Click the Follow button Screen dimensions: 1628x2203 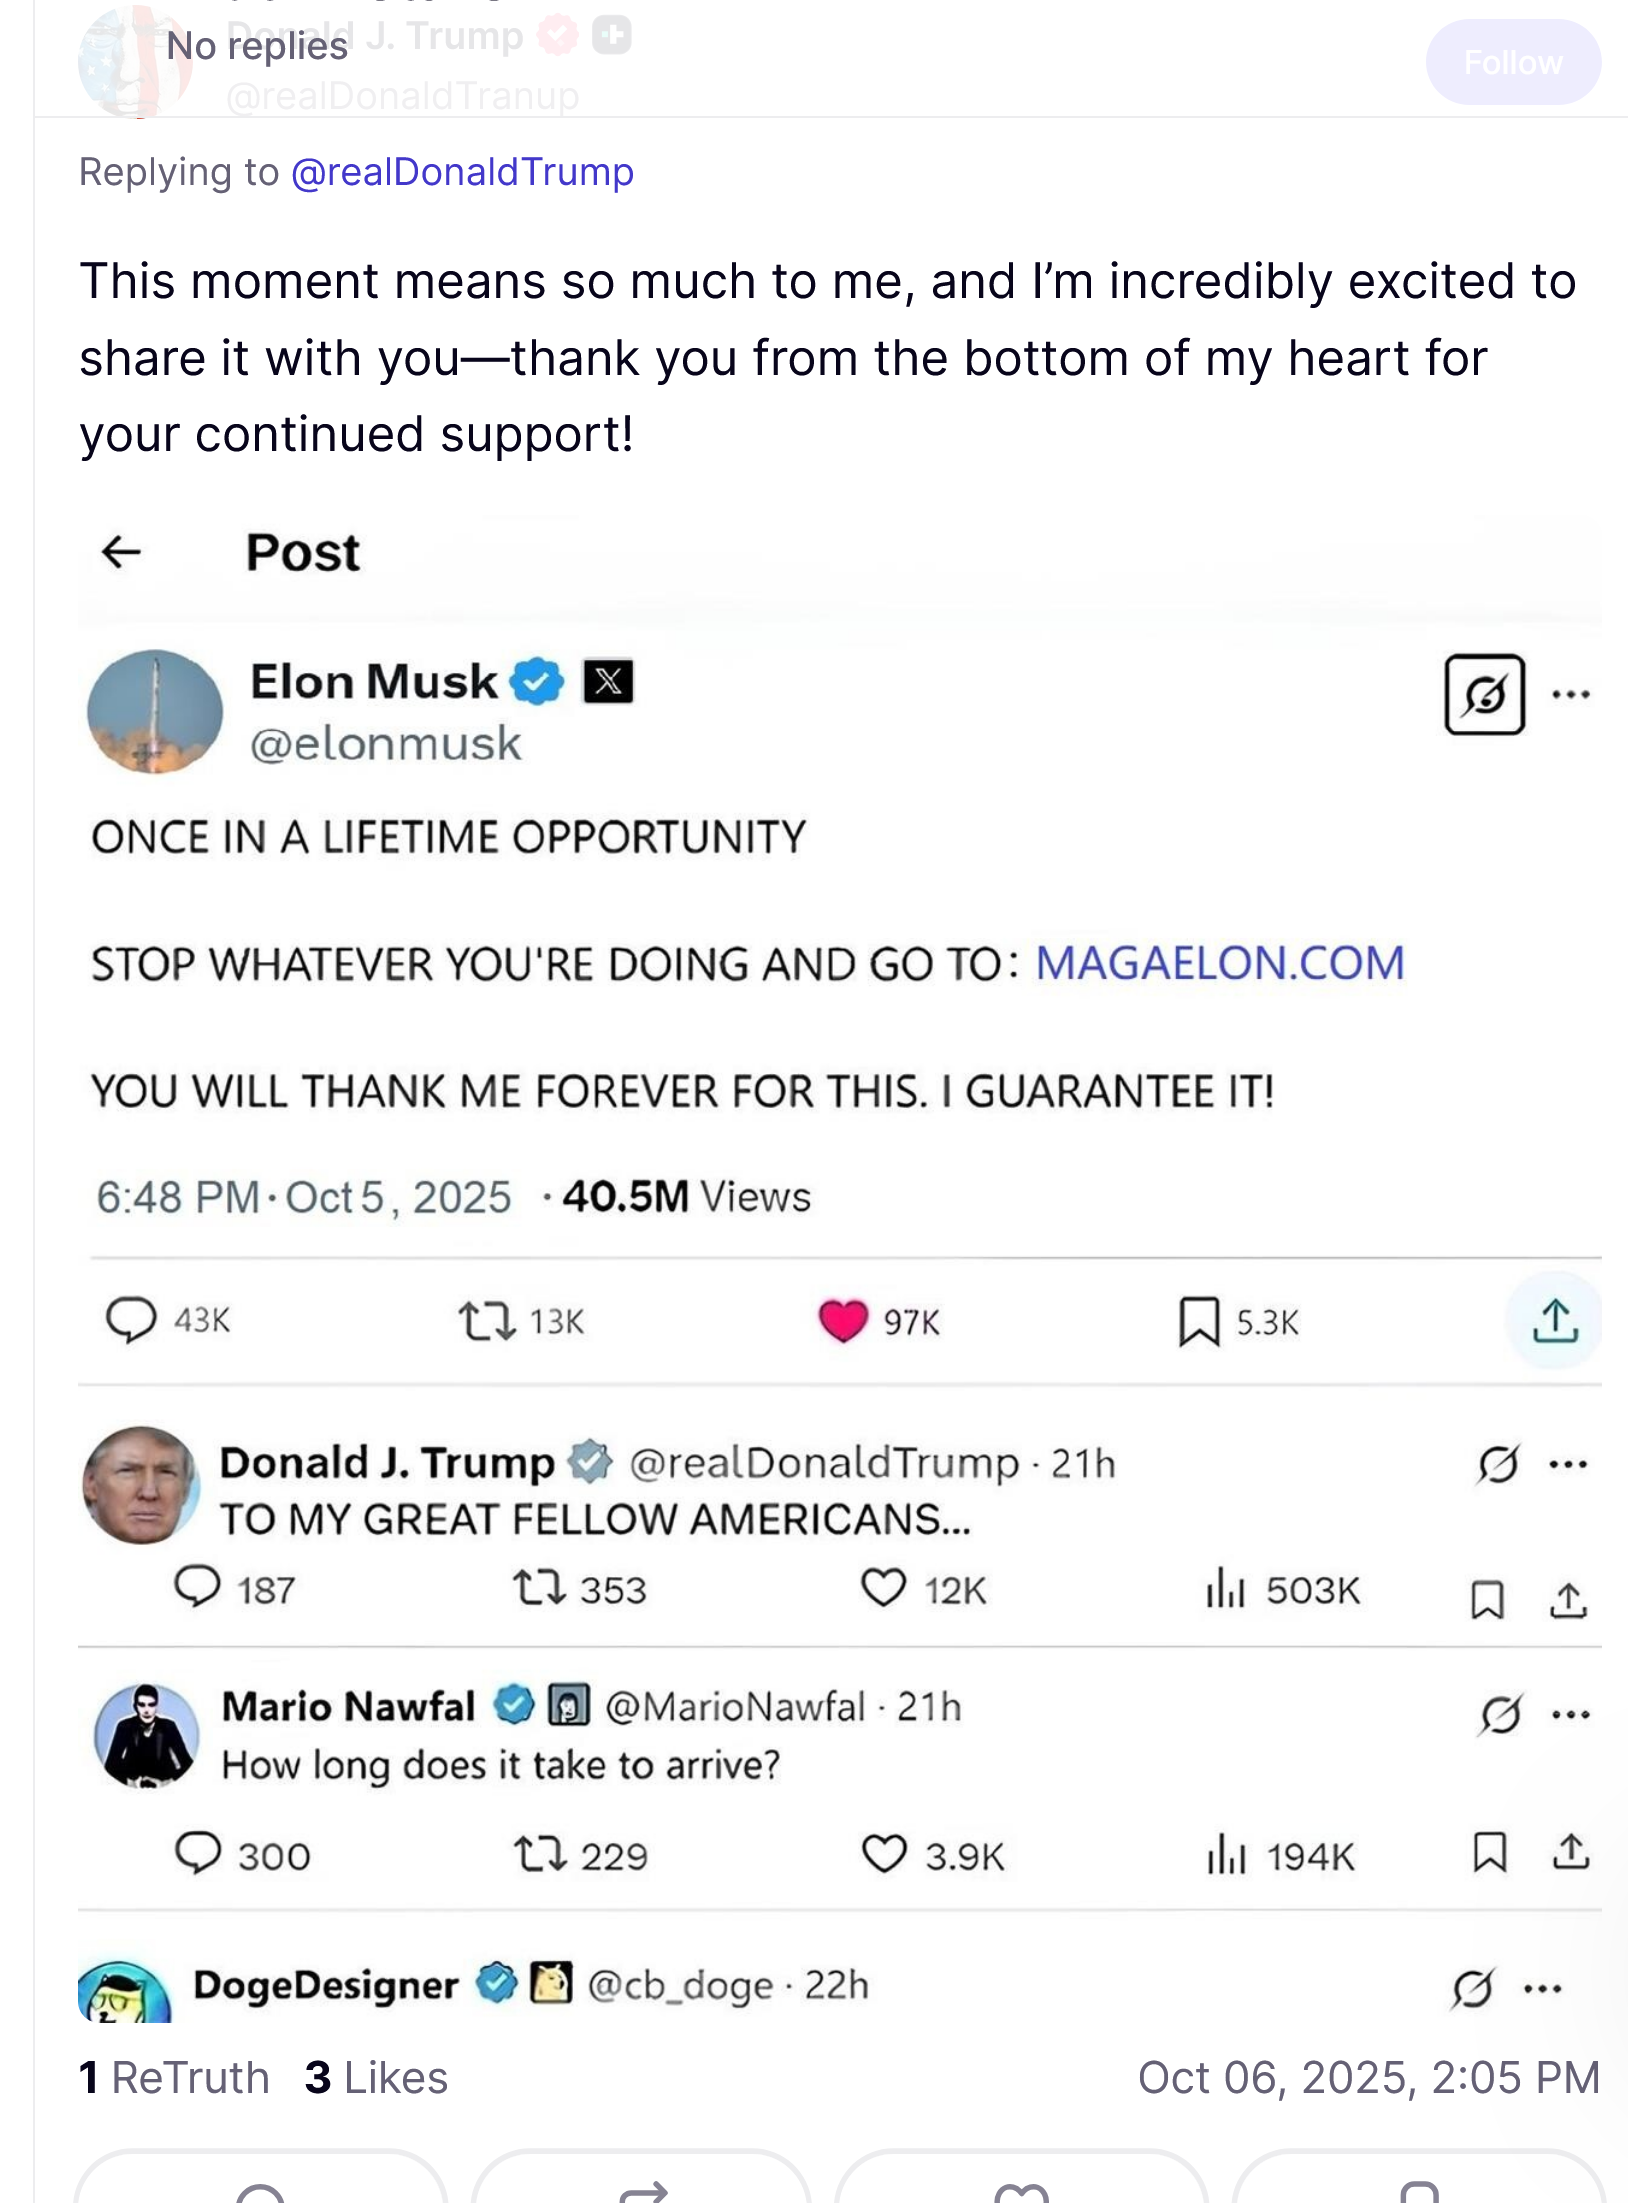click(x=1512, y=63)
